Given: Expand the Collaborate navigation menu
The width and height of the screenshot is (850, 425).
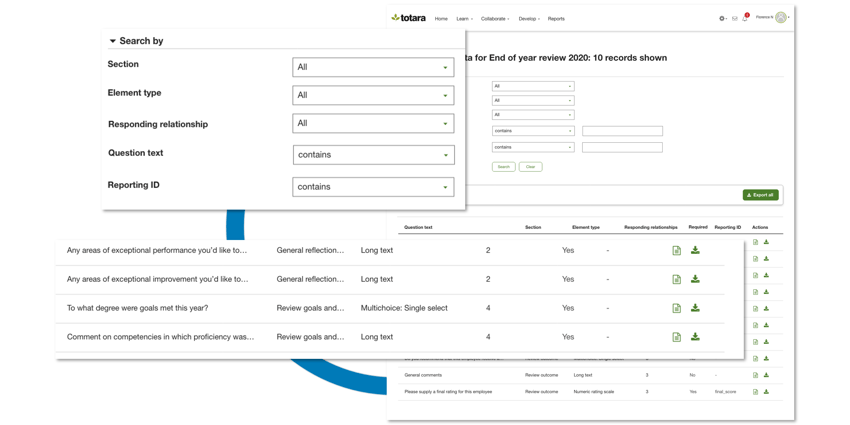Looking at the screenshot, I should click(495, 19).
